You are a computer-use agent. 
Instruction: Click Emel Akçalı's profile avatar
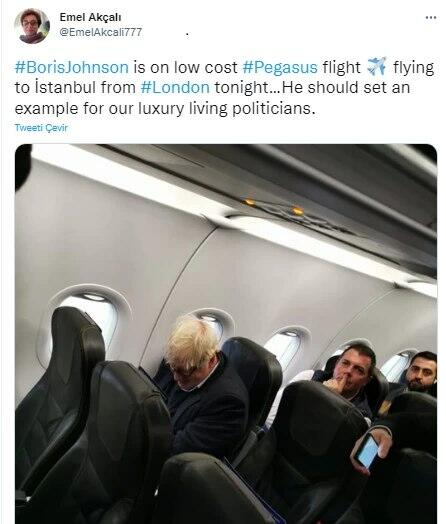(32, 26)
